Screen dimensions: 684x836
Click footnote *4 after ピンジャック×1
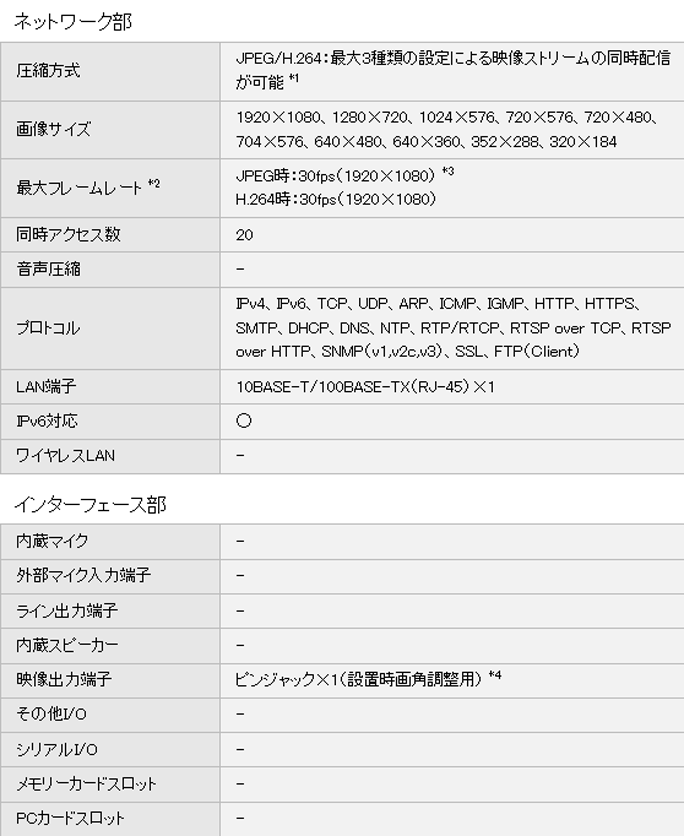click(x=495, y=676)
